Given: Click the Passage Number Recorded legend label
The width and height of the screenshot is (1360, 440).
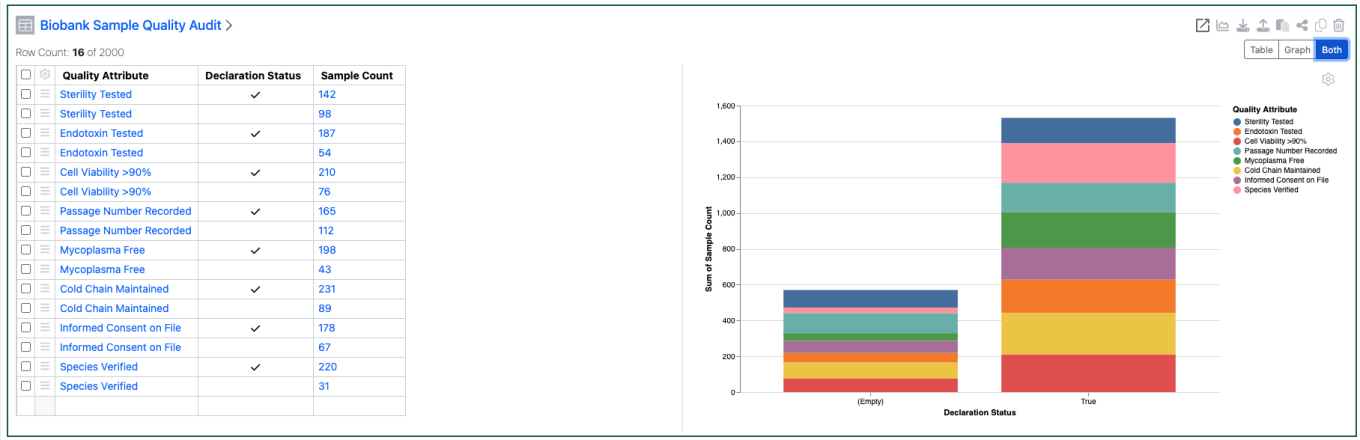Looking at the screenshot, I should (1290, 151).
